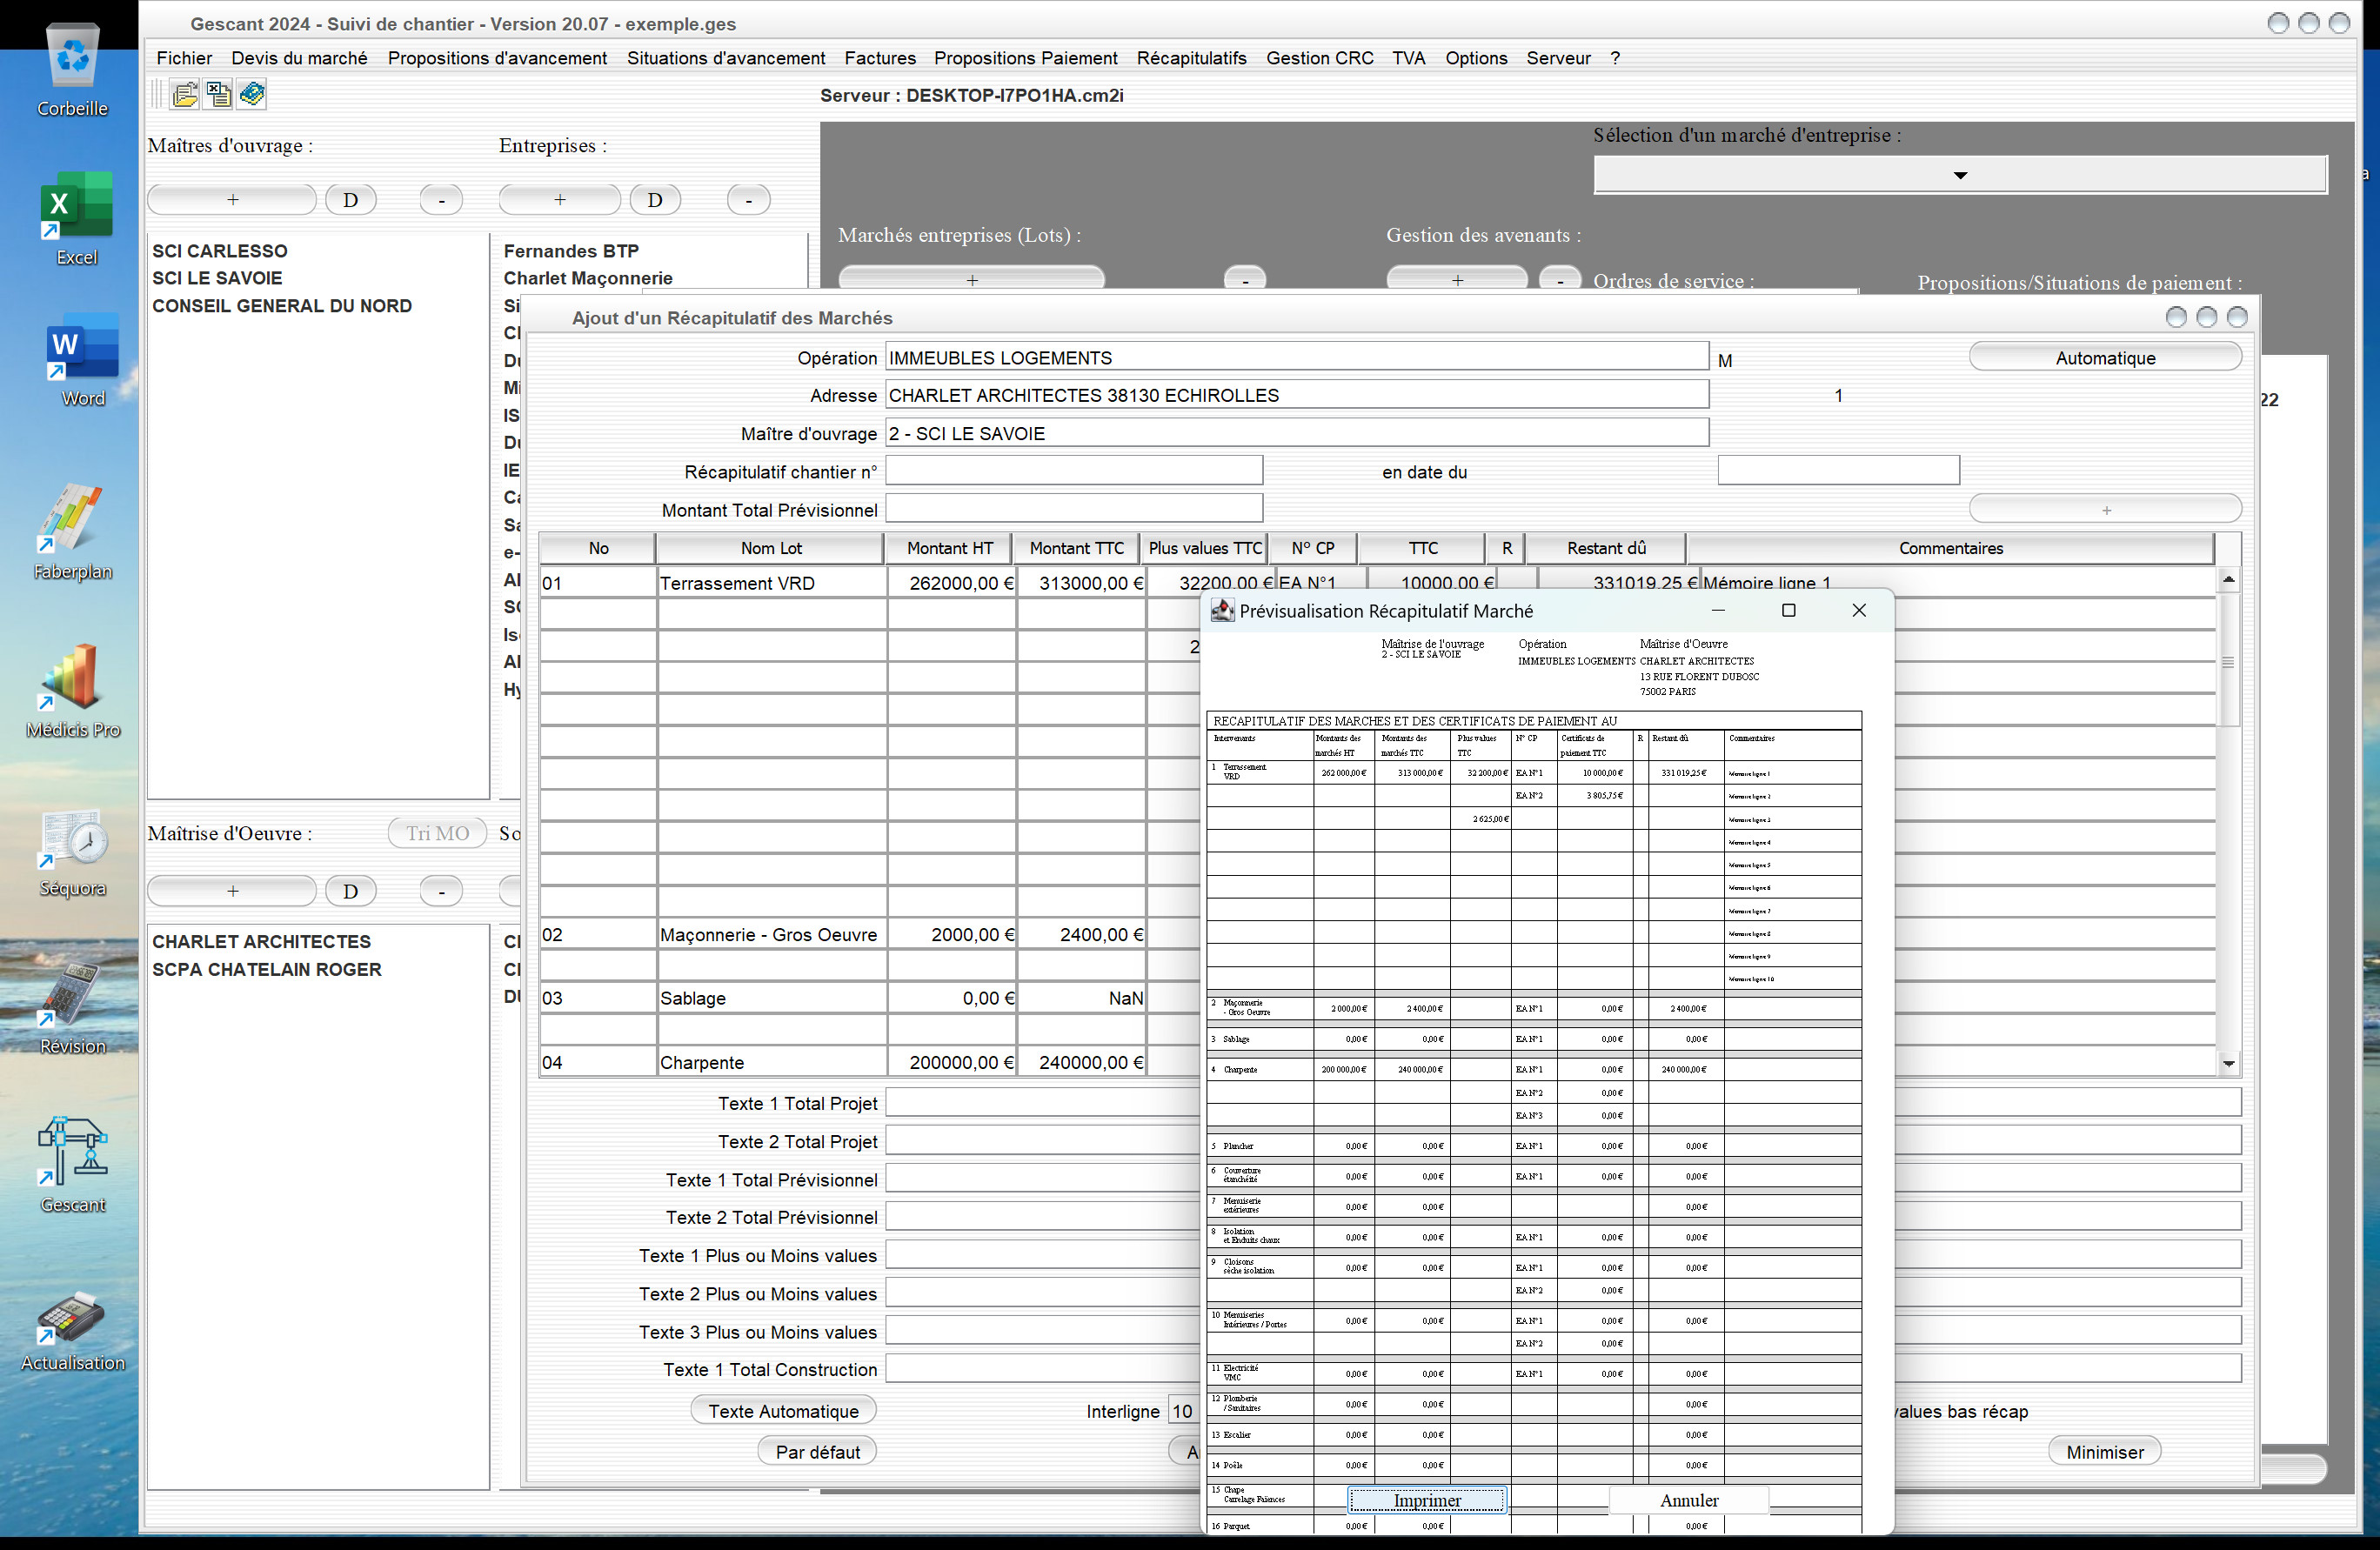Open the Médicis Pro desktop shortcut
2380x1550 pixels.
[x=73, y=691]
